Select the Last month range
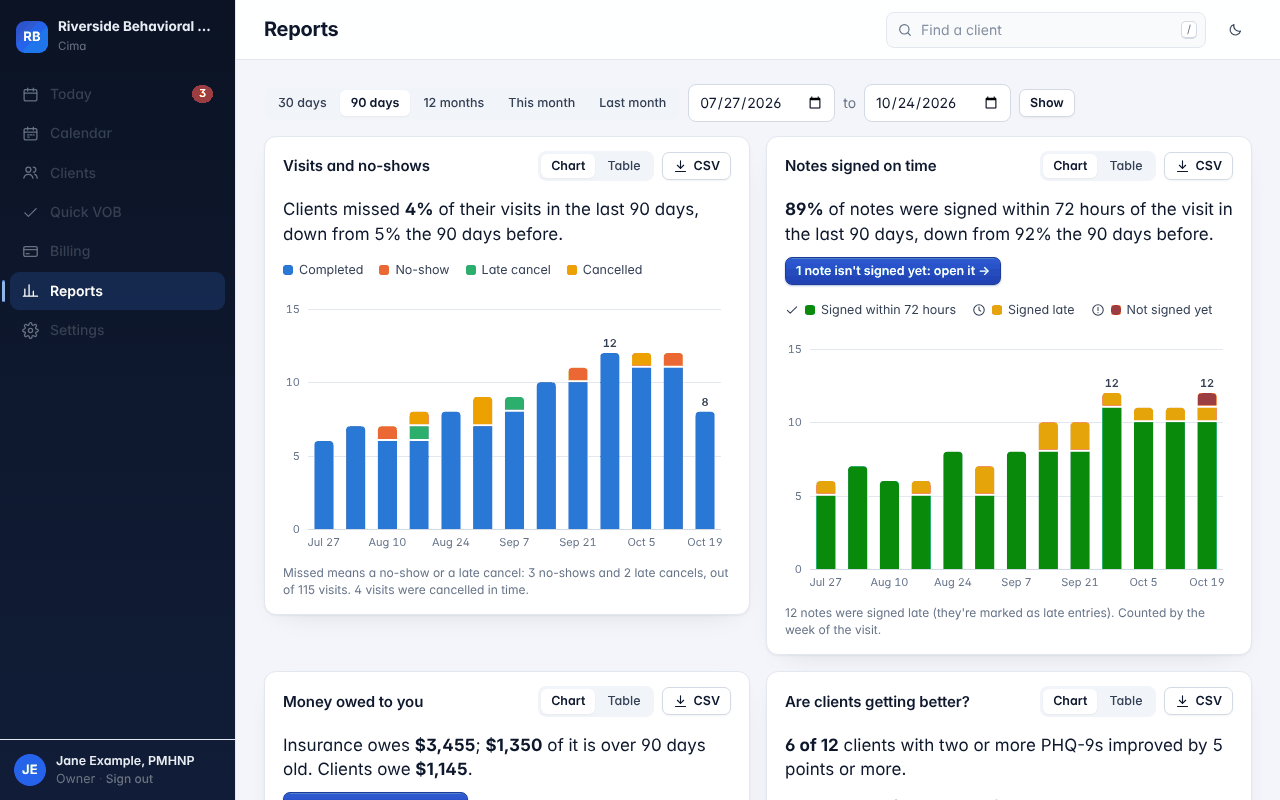1280x800 pixels. coord(632,103)
